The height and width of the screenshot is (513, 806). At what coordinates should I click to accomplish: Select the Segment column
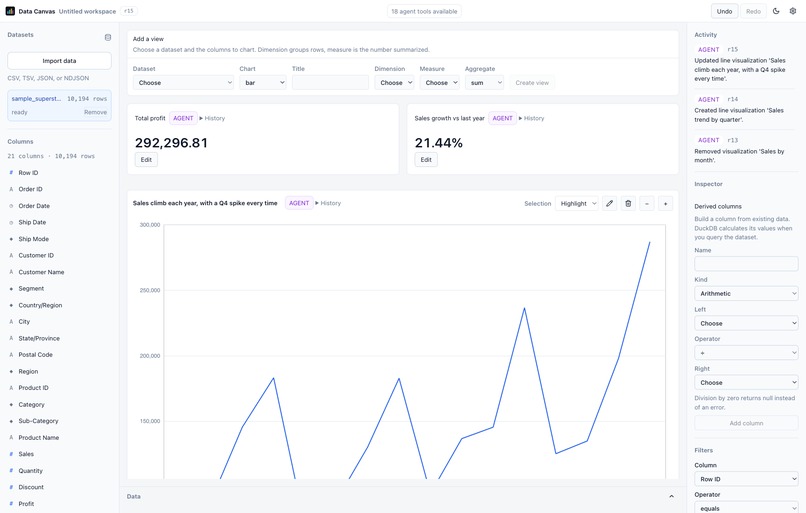31,289
